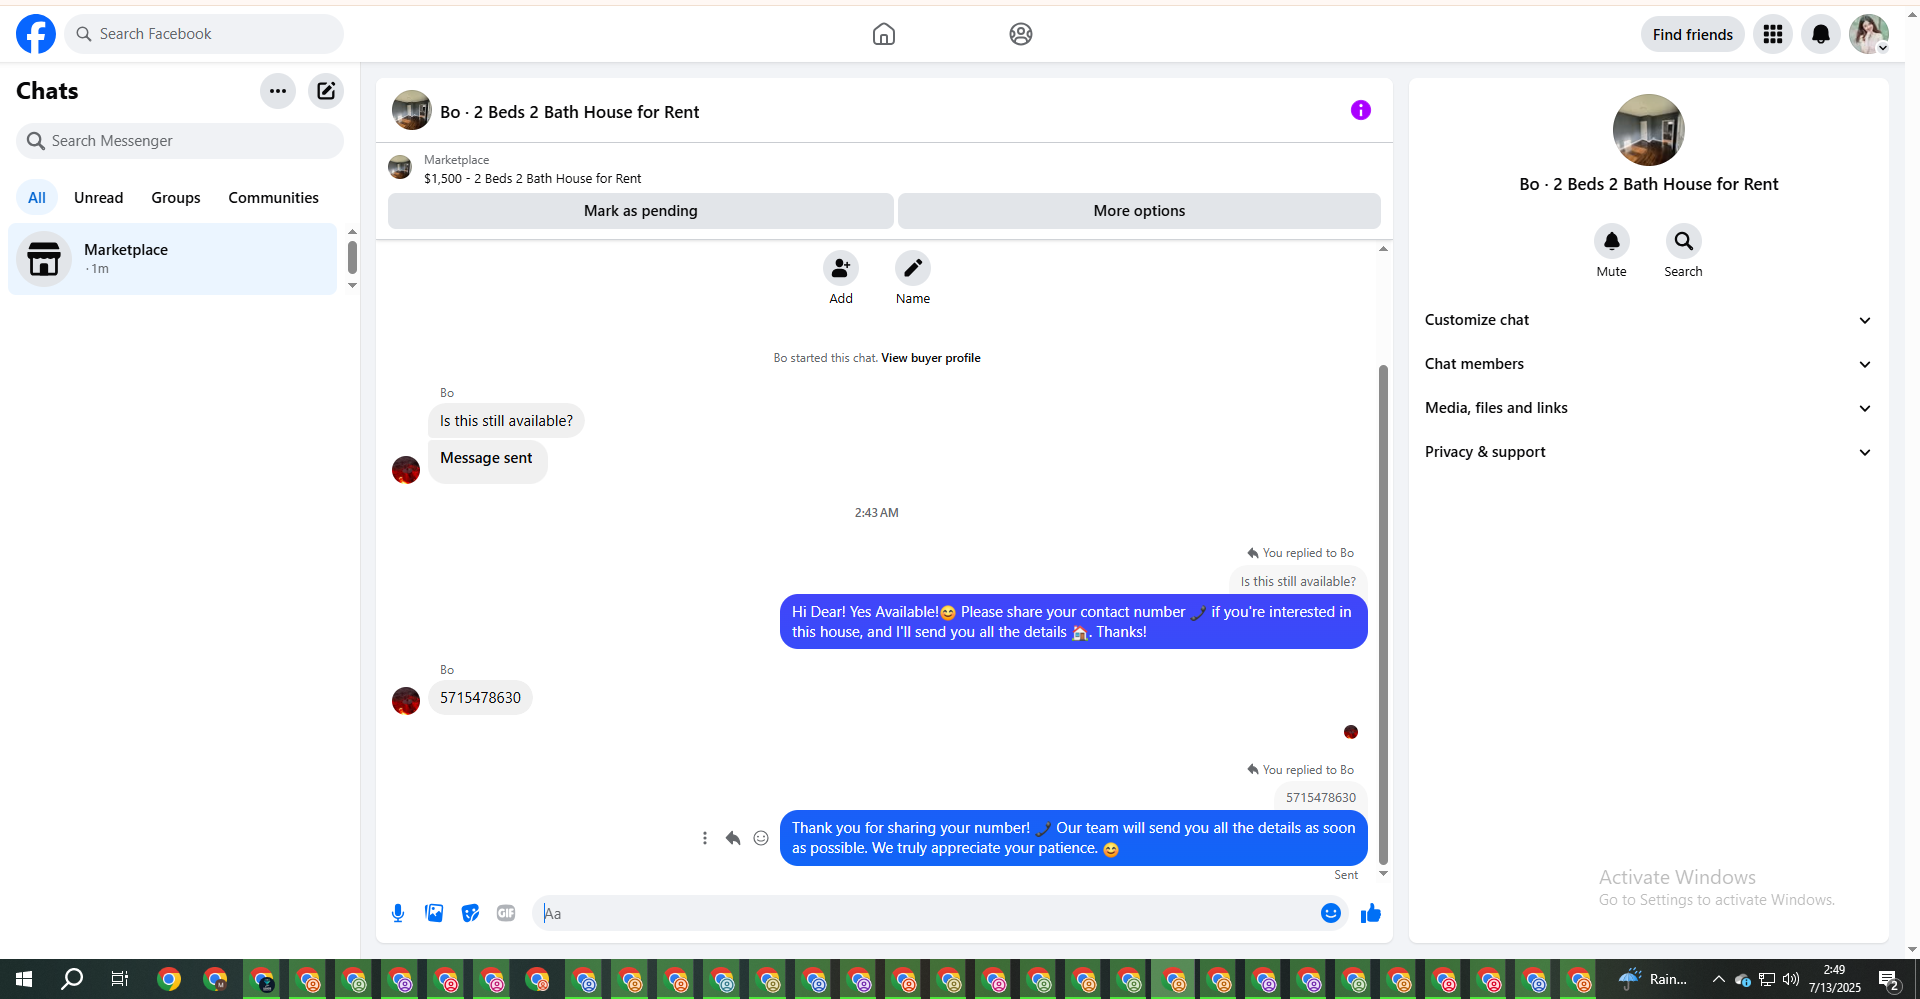Expand Customize chat section
This screenshot has height=999, width=1920.
[x=1648, y=320]
